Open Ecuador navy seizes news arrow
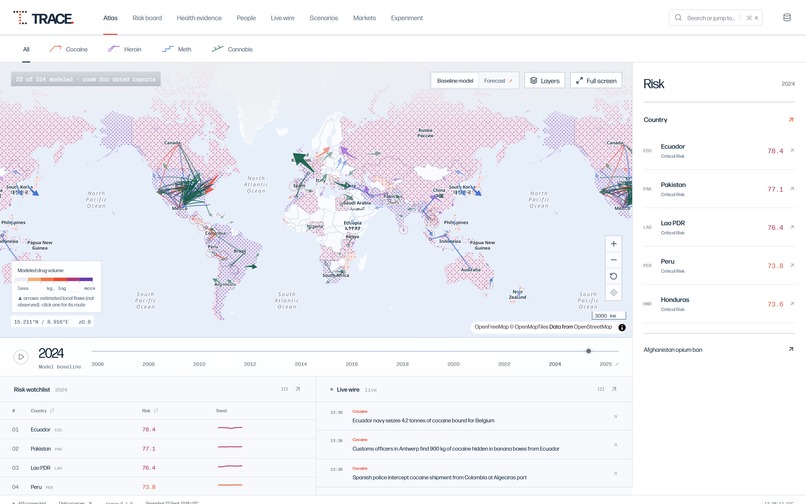The image size is (806, 504). coord(615,417)
